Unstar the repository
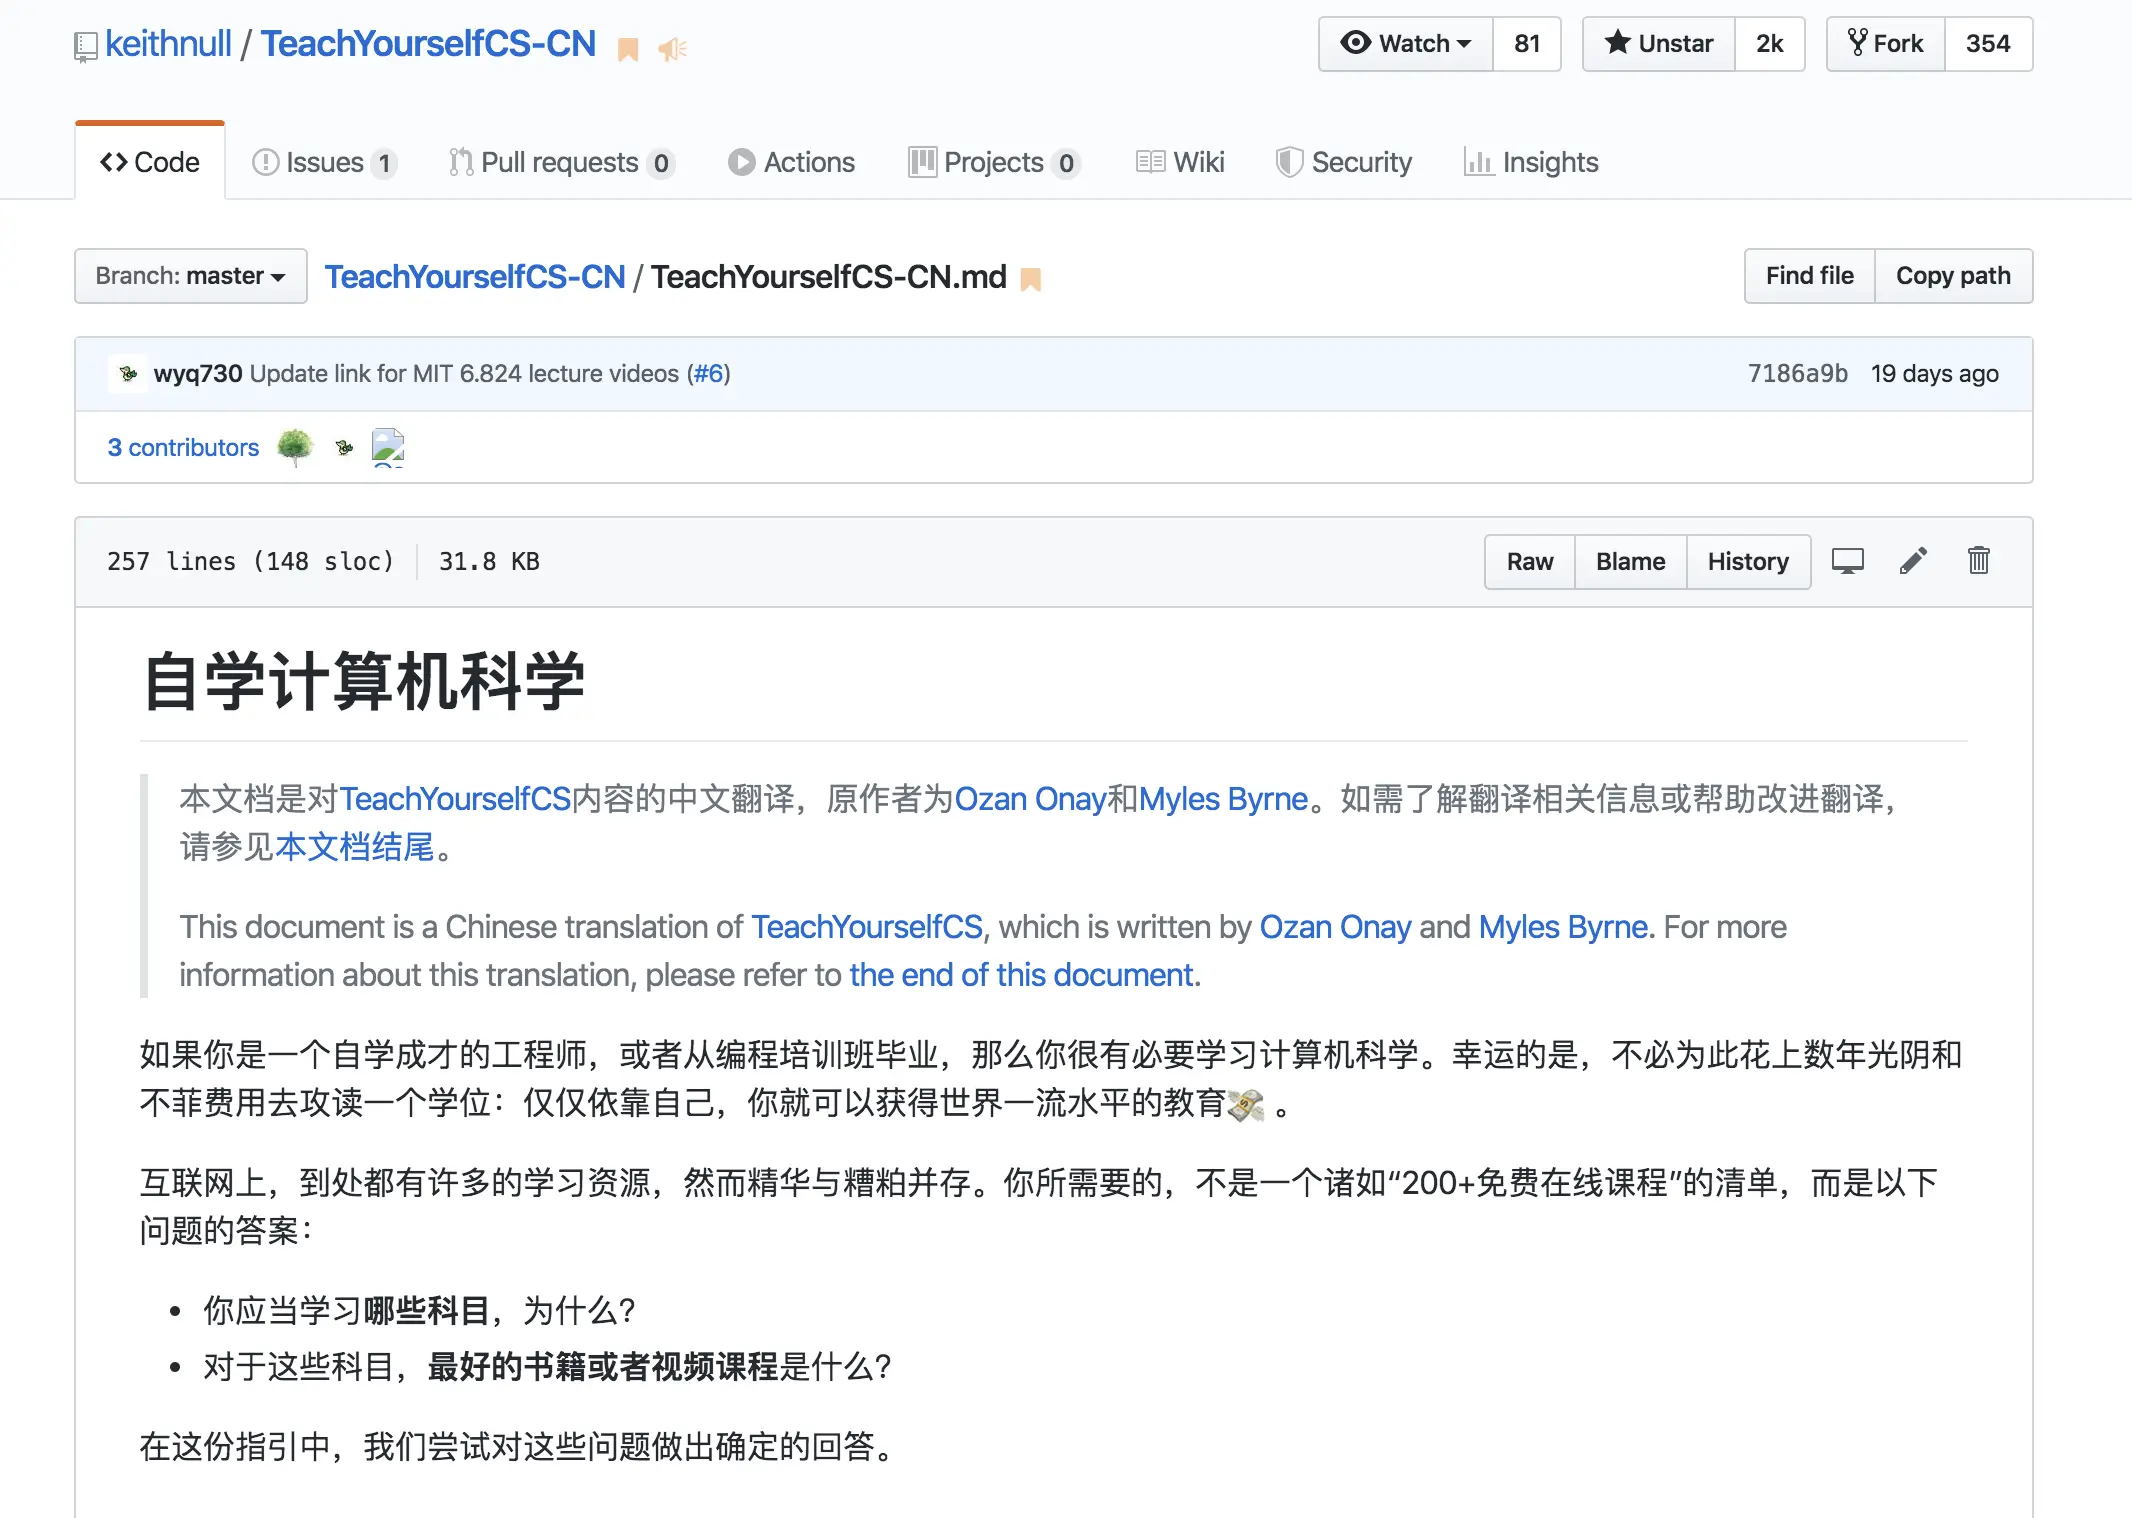Image resolution: width=2132 pixels, height=1518 pixels. [1659, 44]
